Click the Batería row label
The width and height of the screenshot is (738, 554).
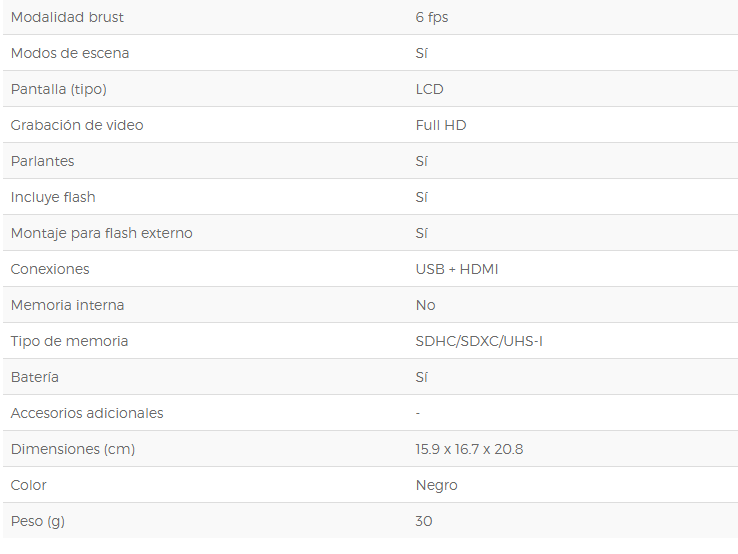(x=34, y=377)
